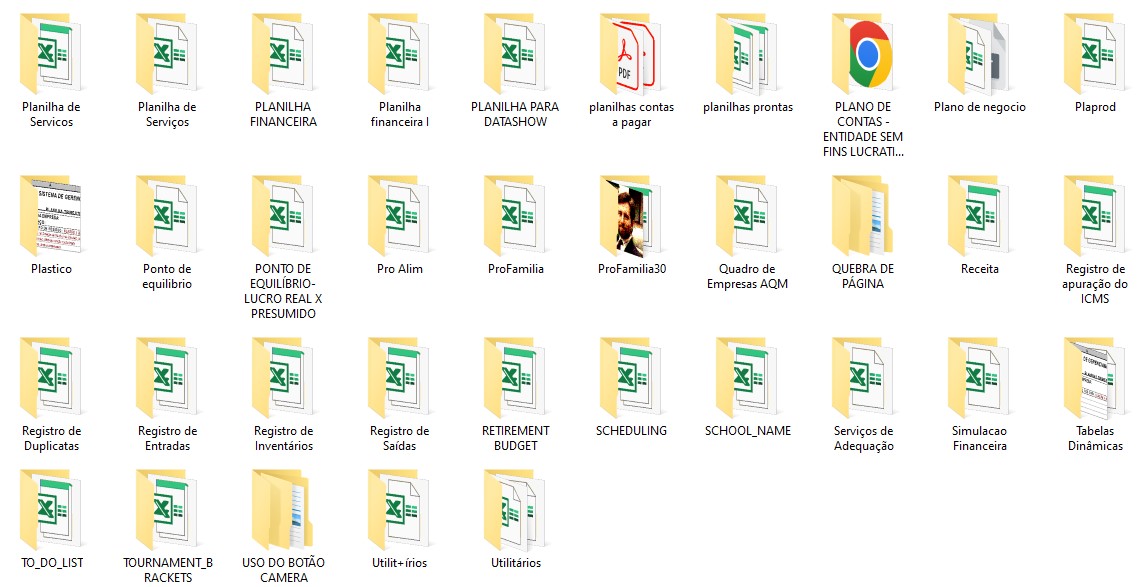Open the PLANO DE CONTAS Chrome folder icon
The width and height of the screenshot is (1139, 587).
[863, 52]
